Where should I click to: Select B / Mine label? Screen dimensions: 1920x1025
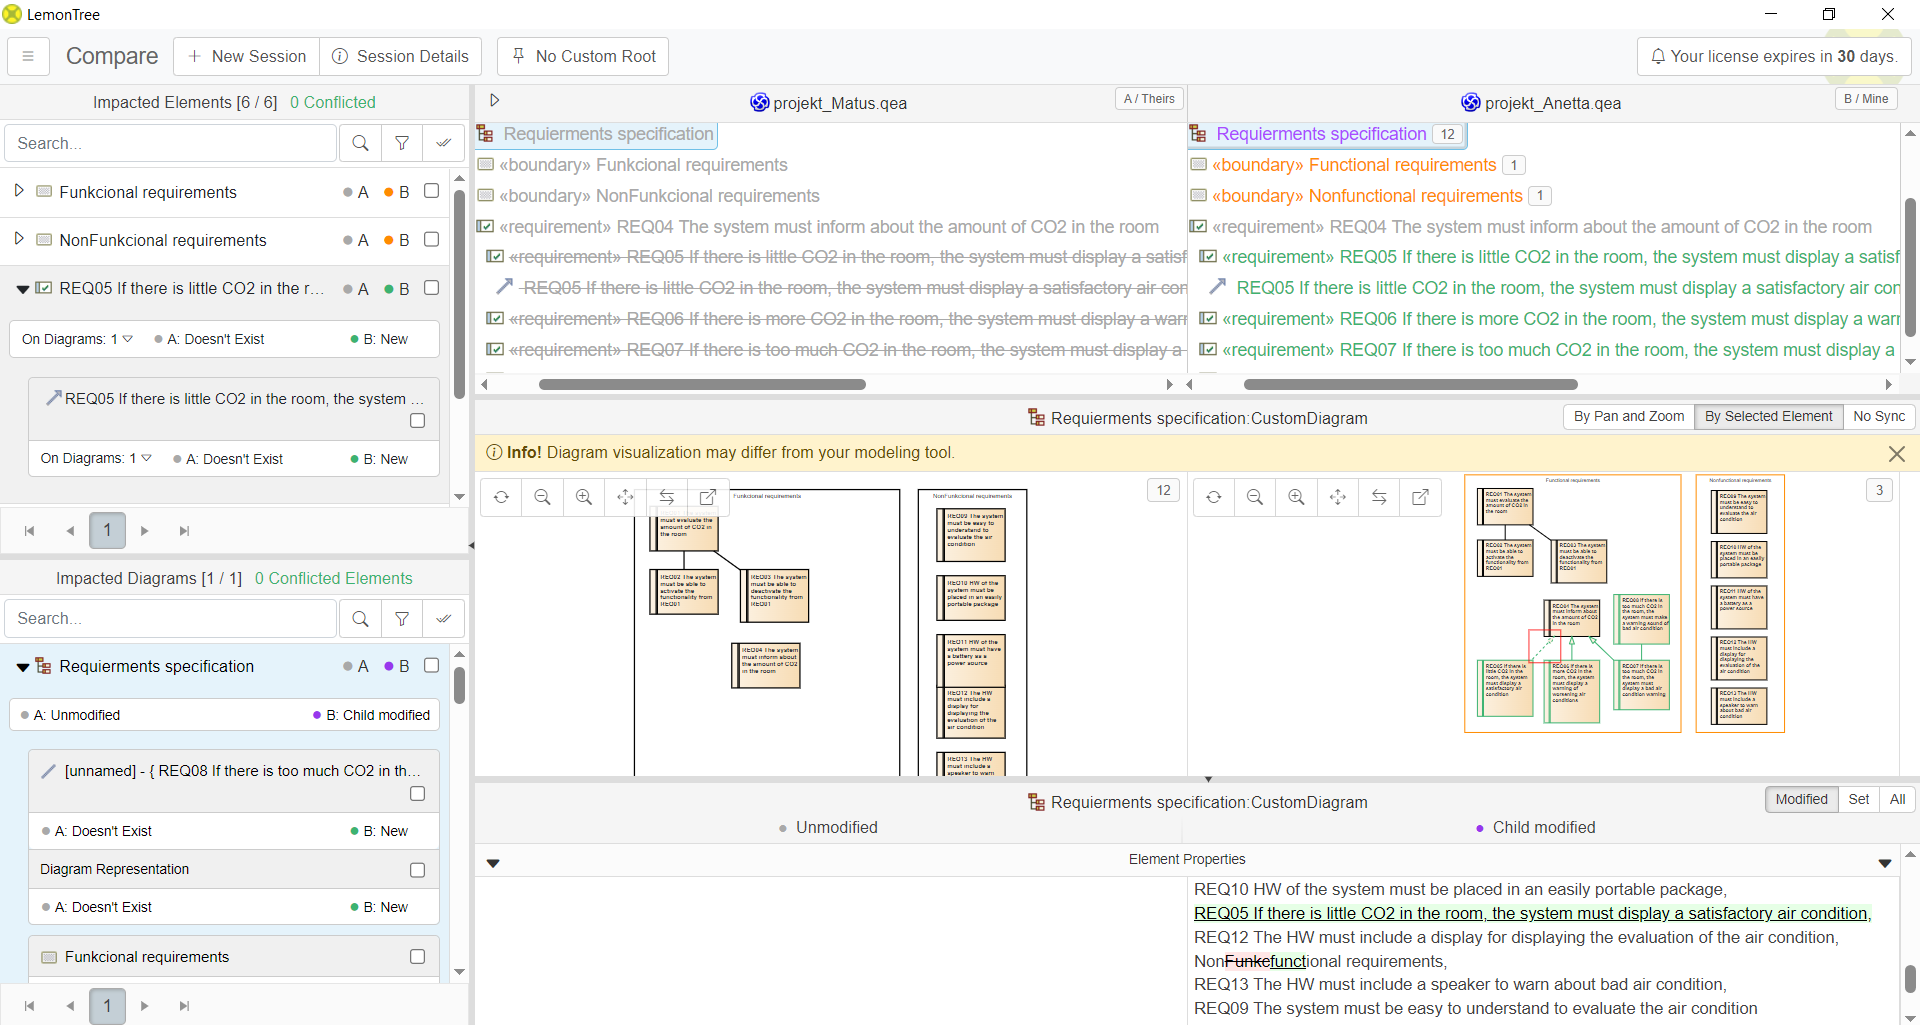[x=1866, y=98]
